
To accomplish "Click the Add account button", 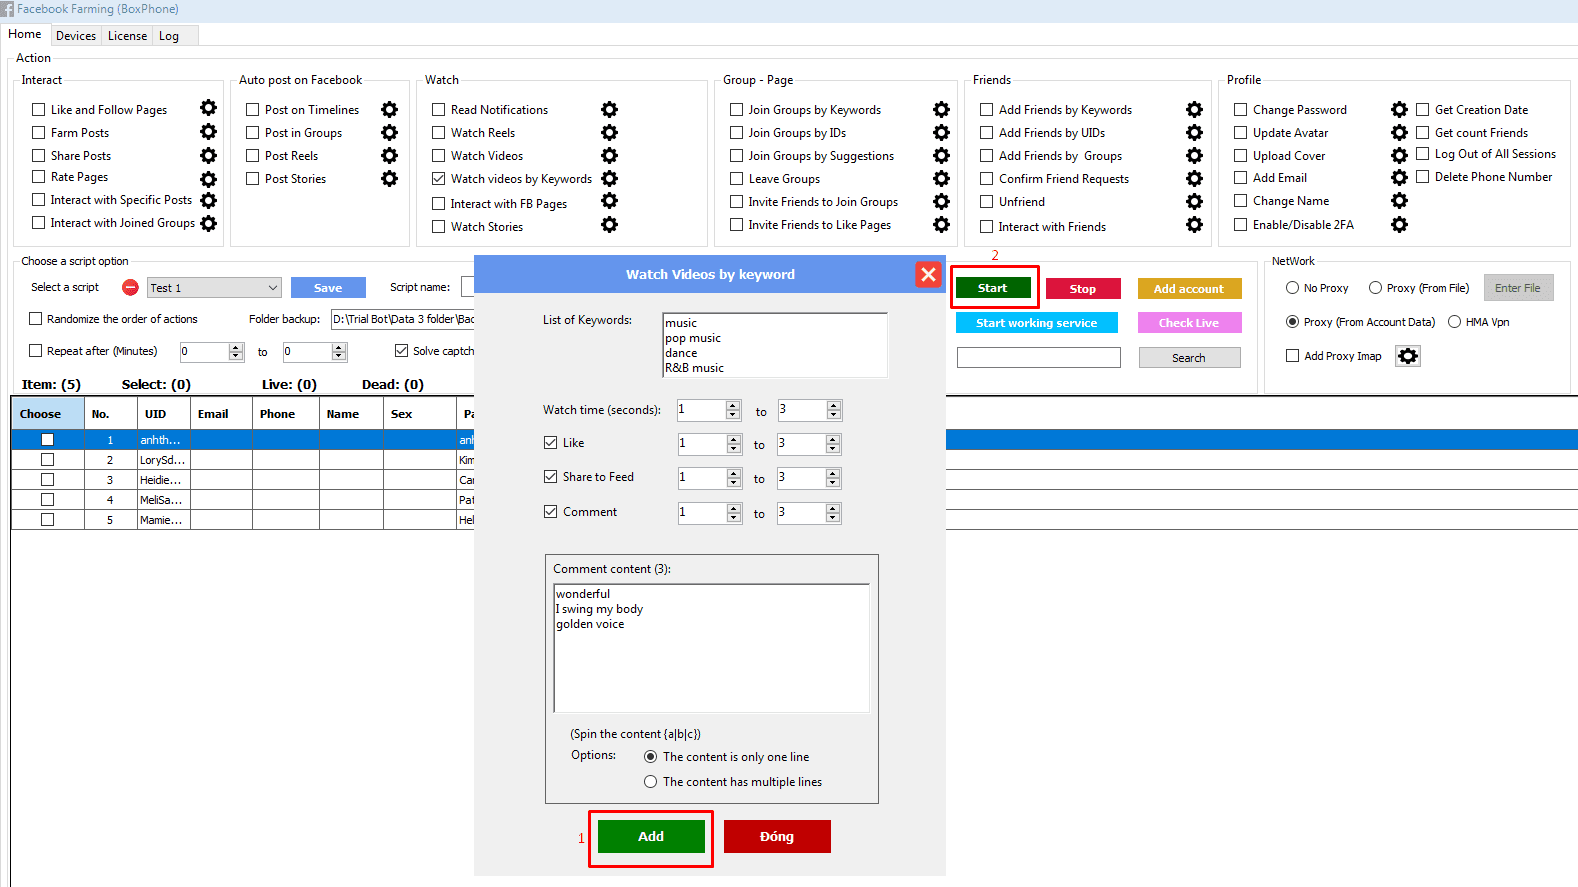I will point(1189,289).
